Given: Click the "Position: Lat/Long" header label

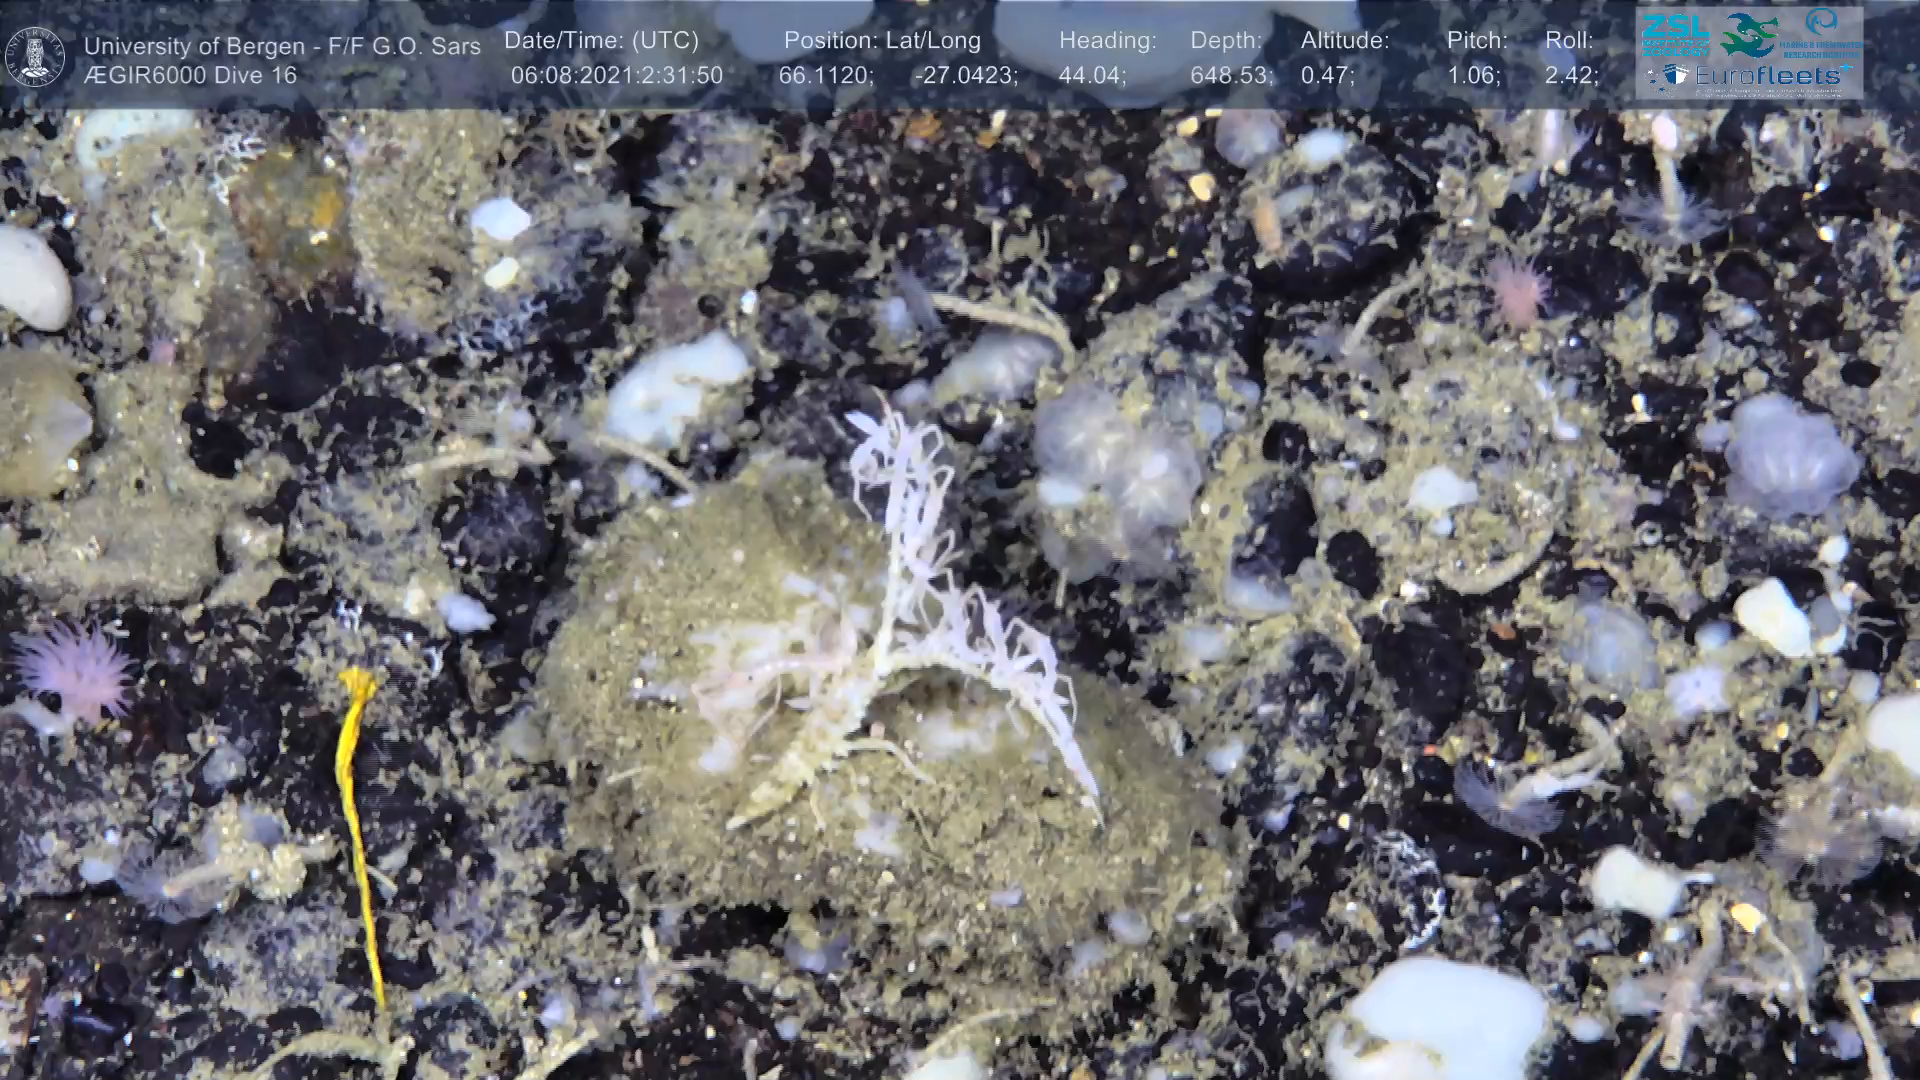Looking at the screenshot, I should point(882,41).
